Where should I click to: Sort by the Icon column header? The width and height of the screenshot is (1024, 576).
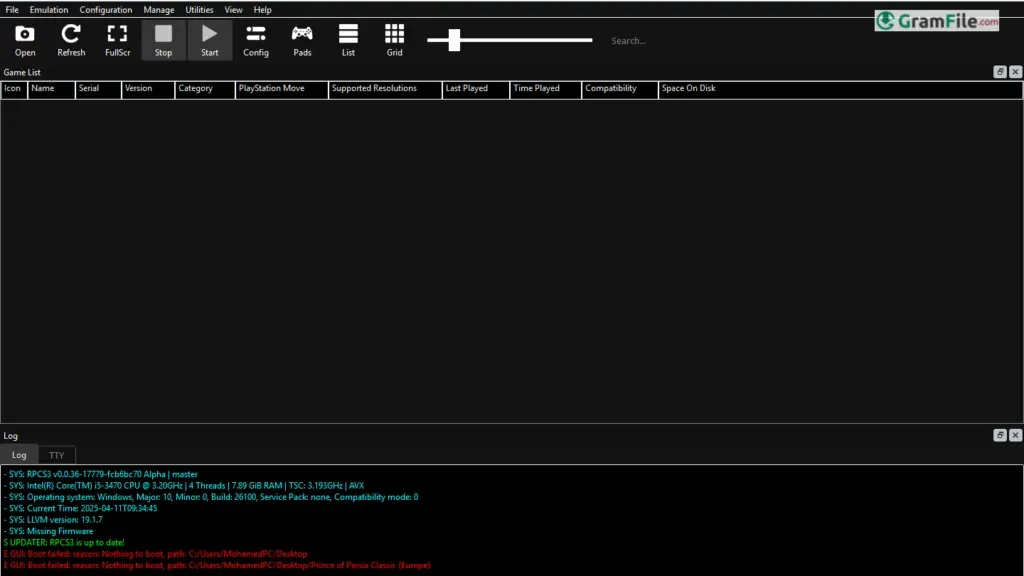coord(14,89)
